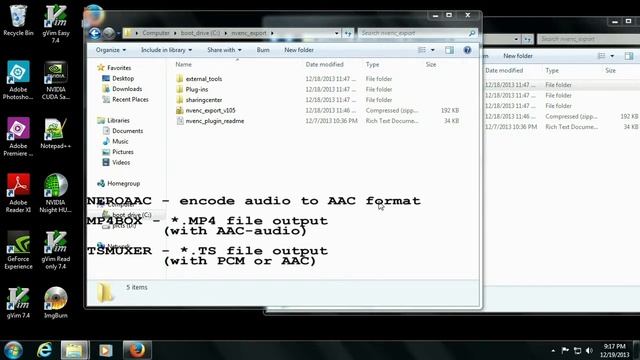640x360 pixels.
Task: Select Recent Places in navigation pane
Action: click(x=125, y=100)
